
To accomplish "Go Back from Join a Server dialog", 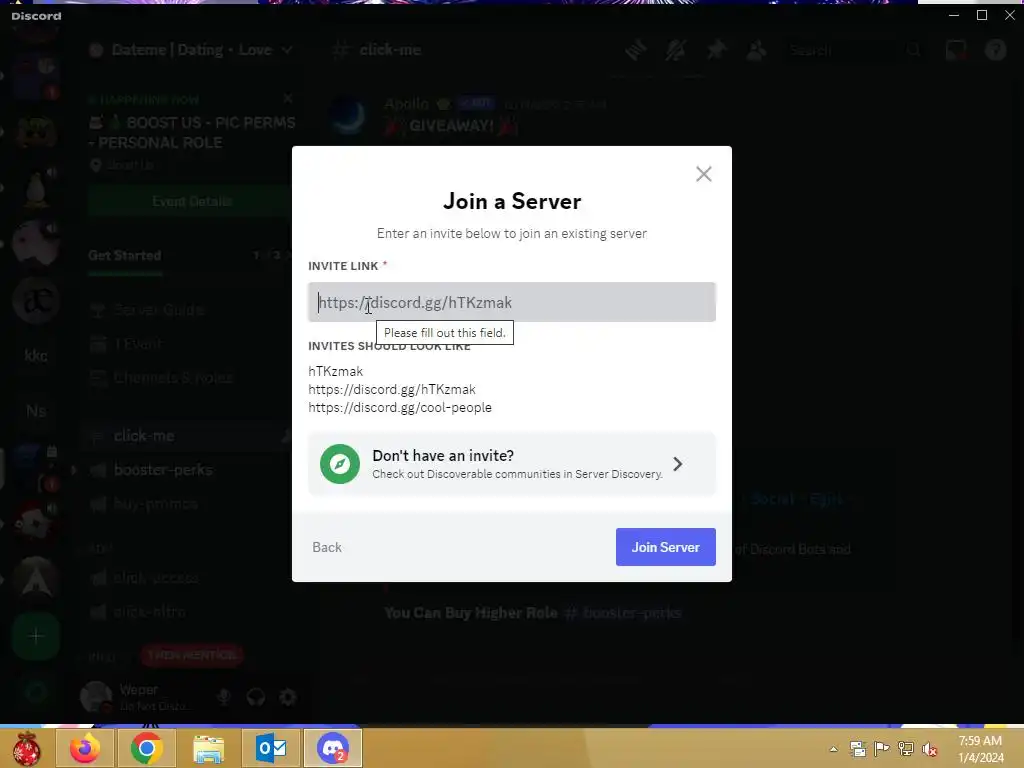I will (327, 547).
